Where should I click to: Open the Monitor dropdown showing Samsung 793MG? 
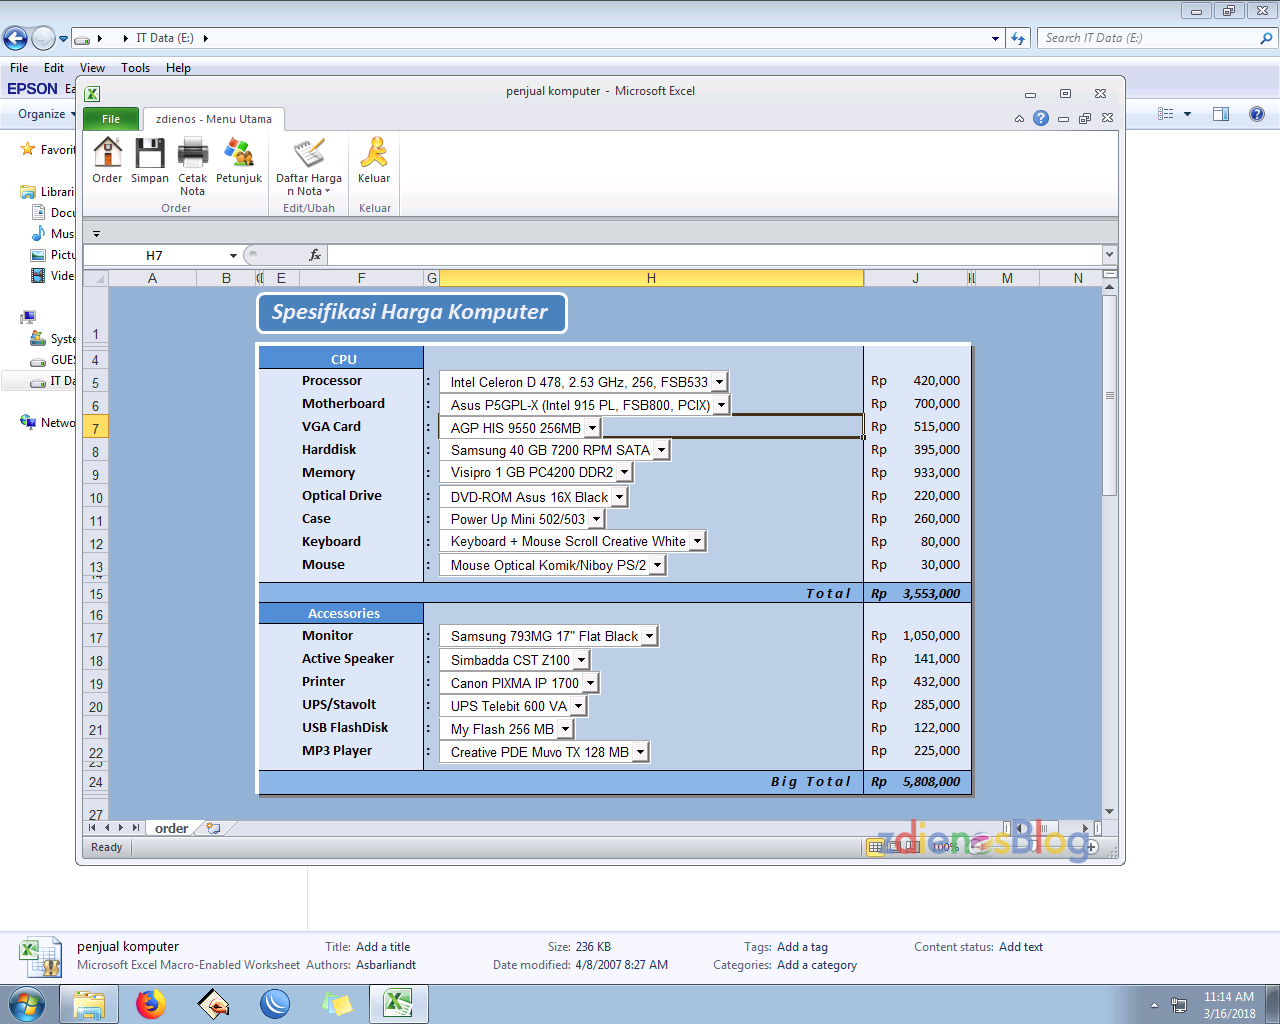648,635
